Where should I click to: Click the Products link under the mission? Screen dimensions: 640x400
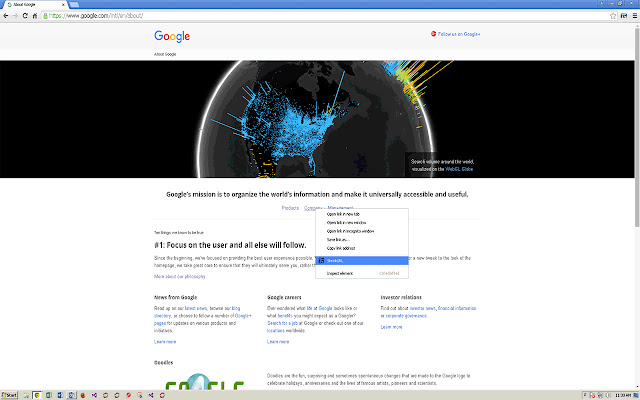tap(290, 208)
